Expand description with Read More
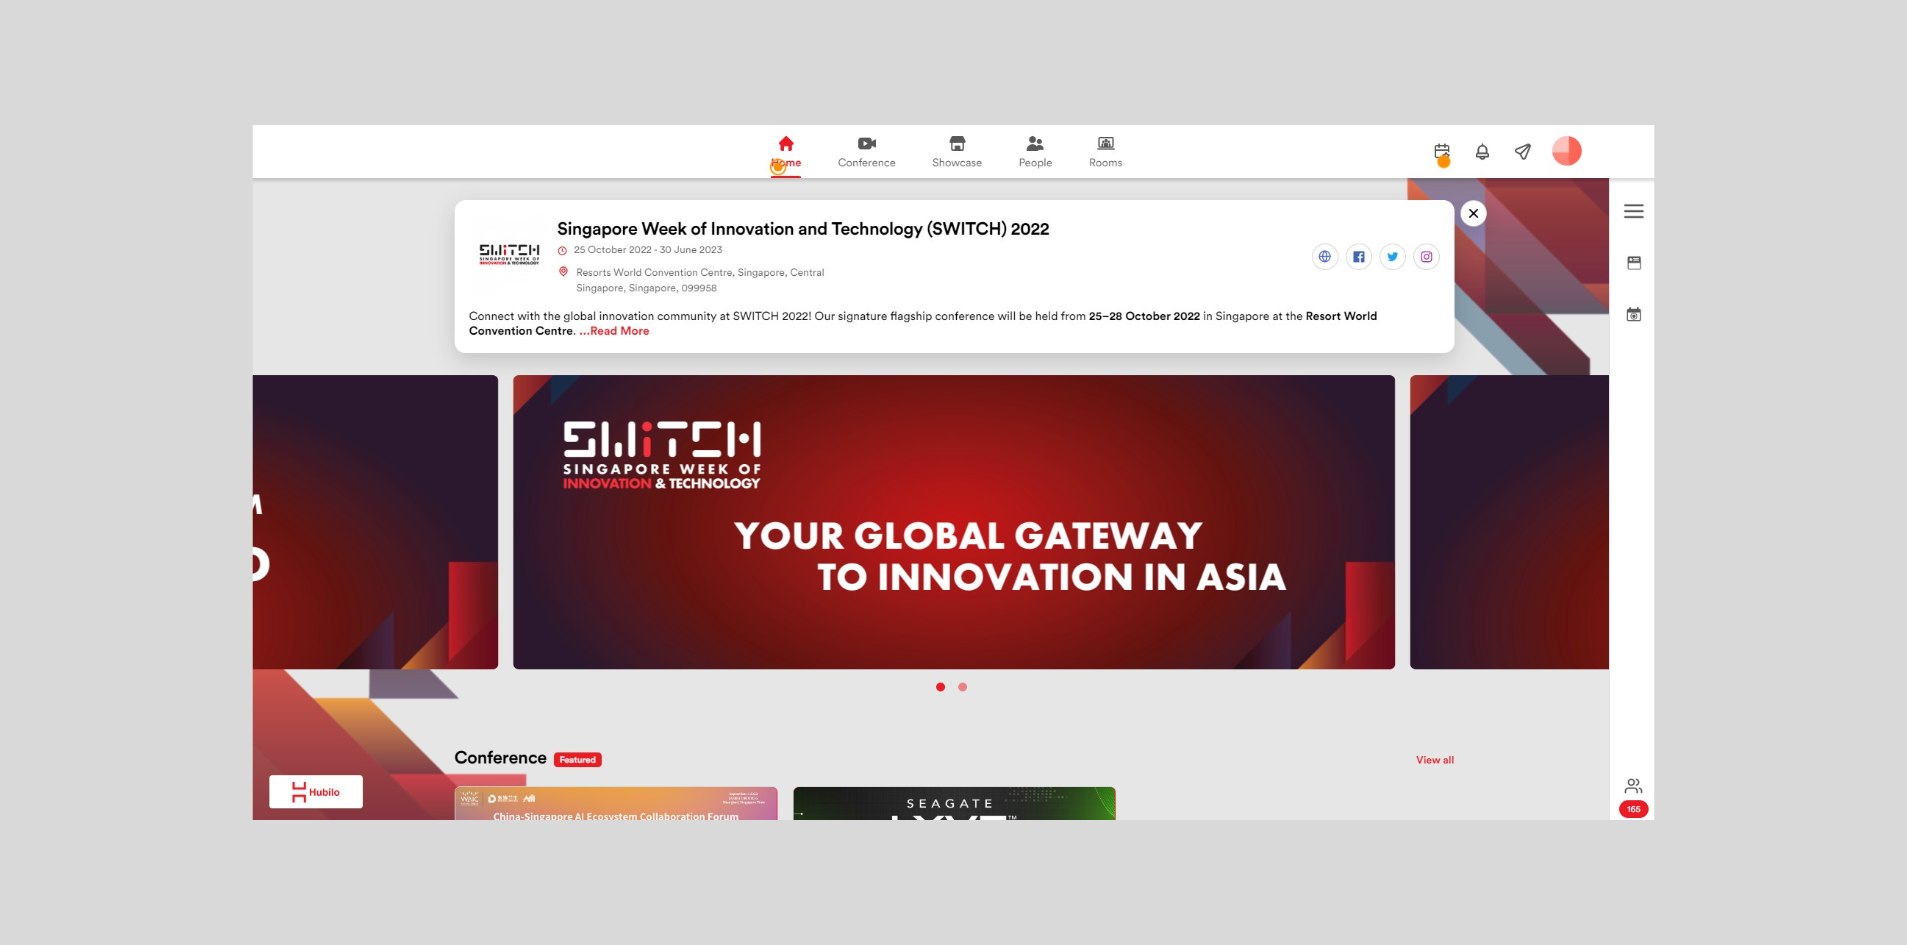Viewport: 1907px width, 945px height. (x=614, y=331)
